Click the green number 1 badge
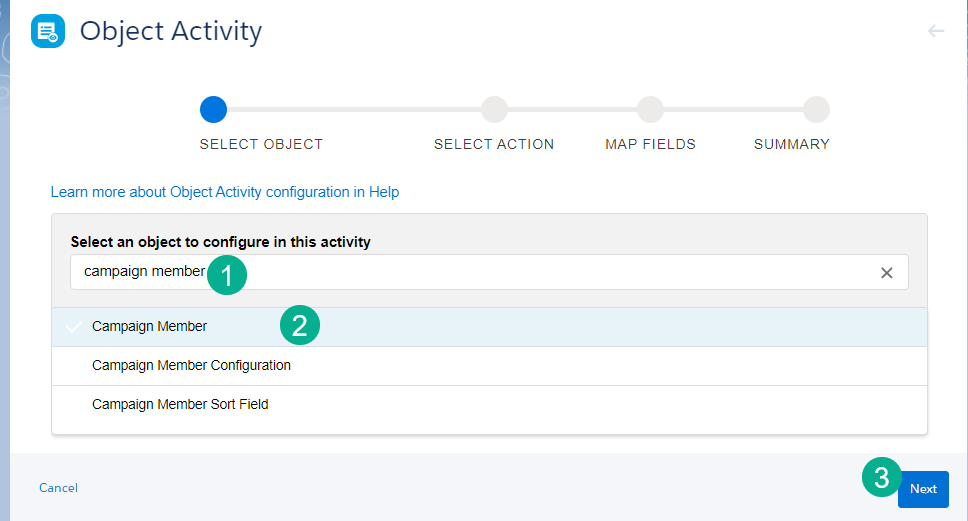 [x=227, y=276]
